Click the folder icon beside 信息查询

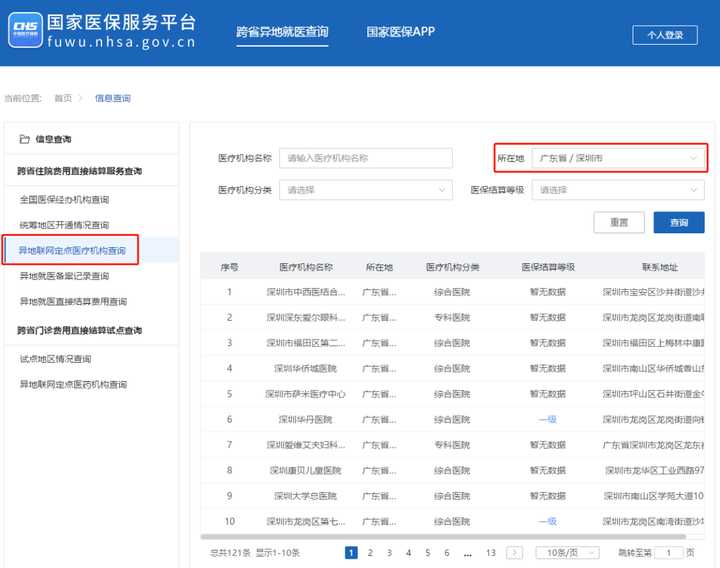[24, 139]
